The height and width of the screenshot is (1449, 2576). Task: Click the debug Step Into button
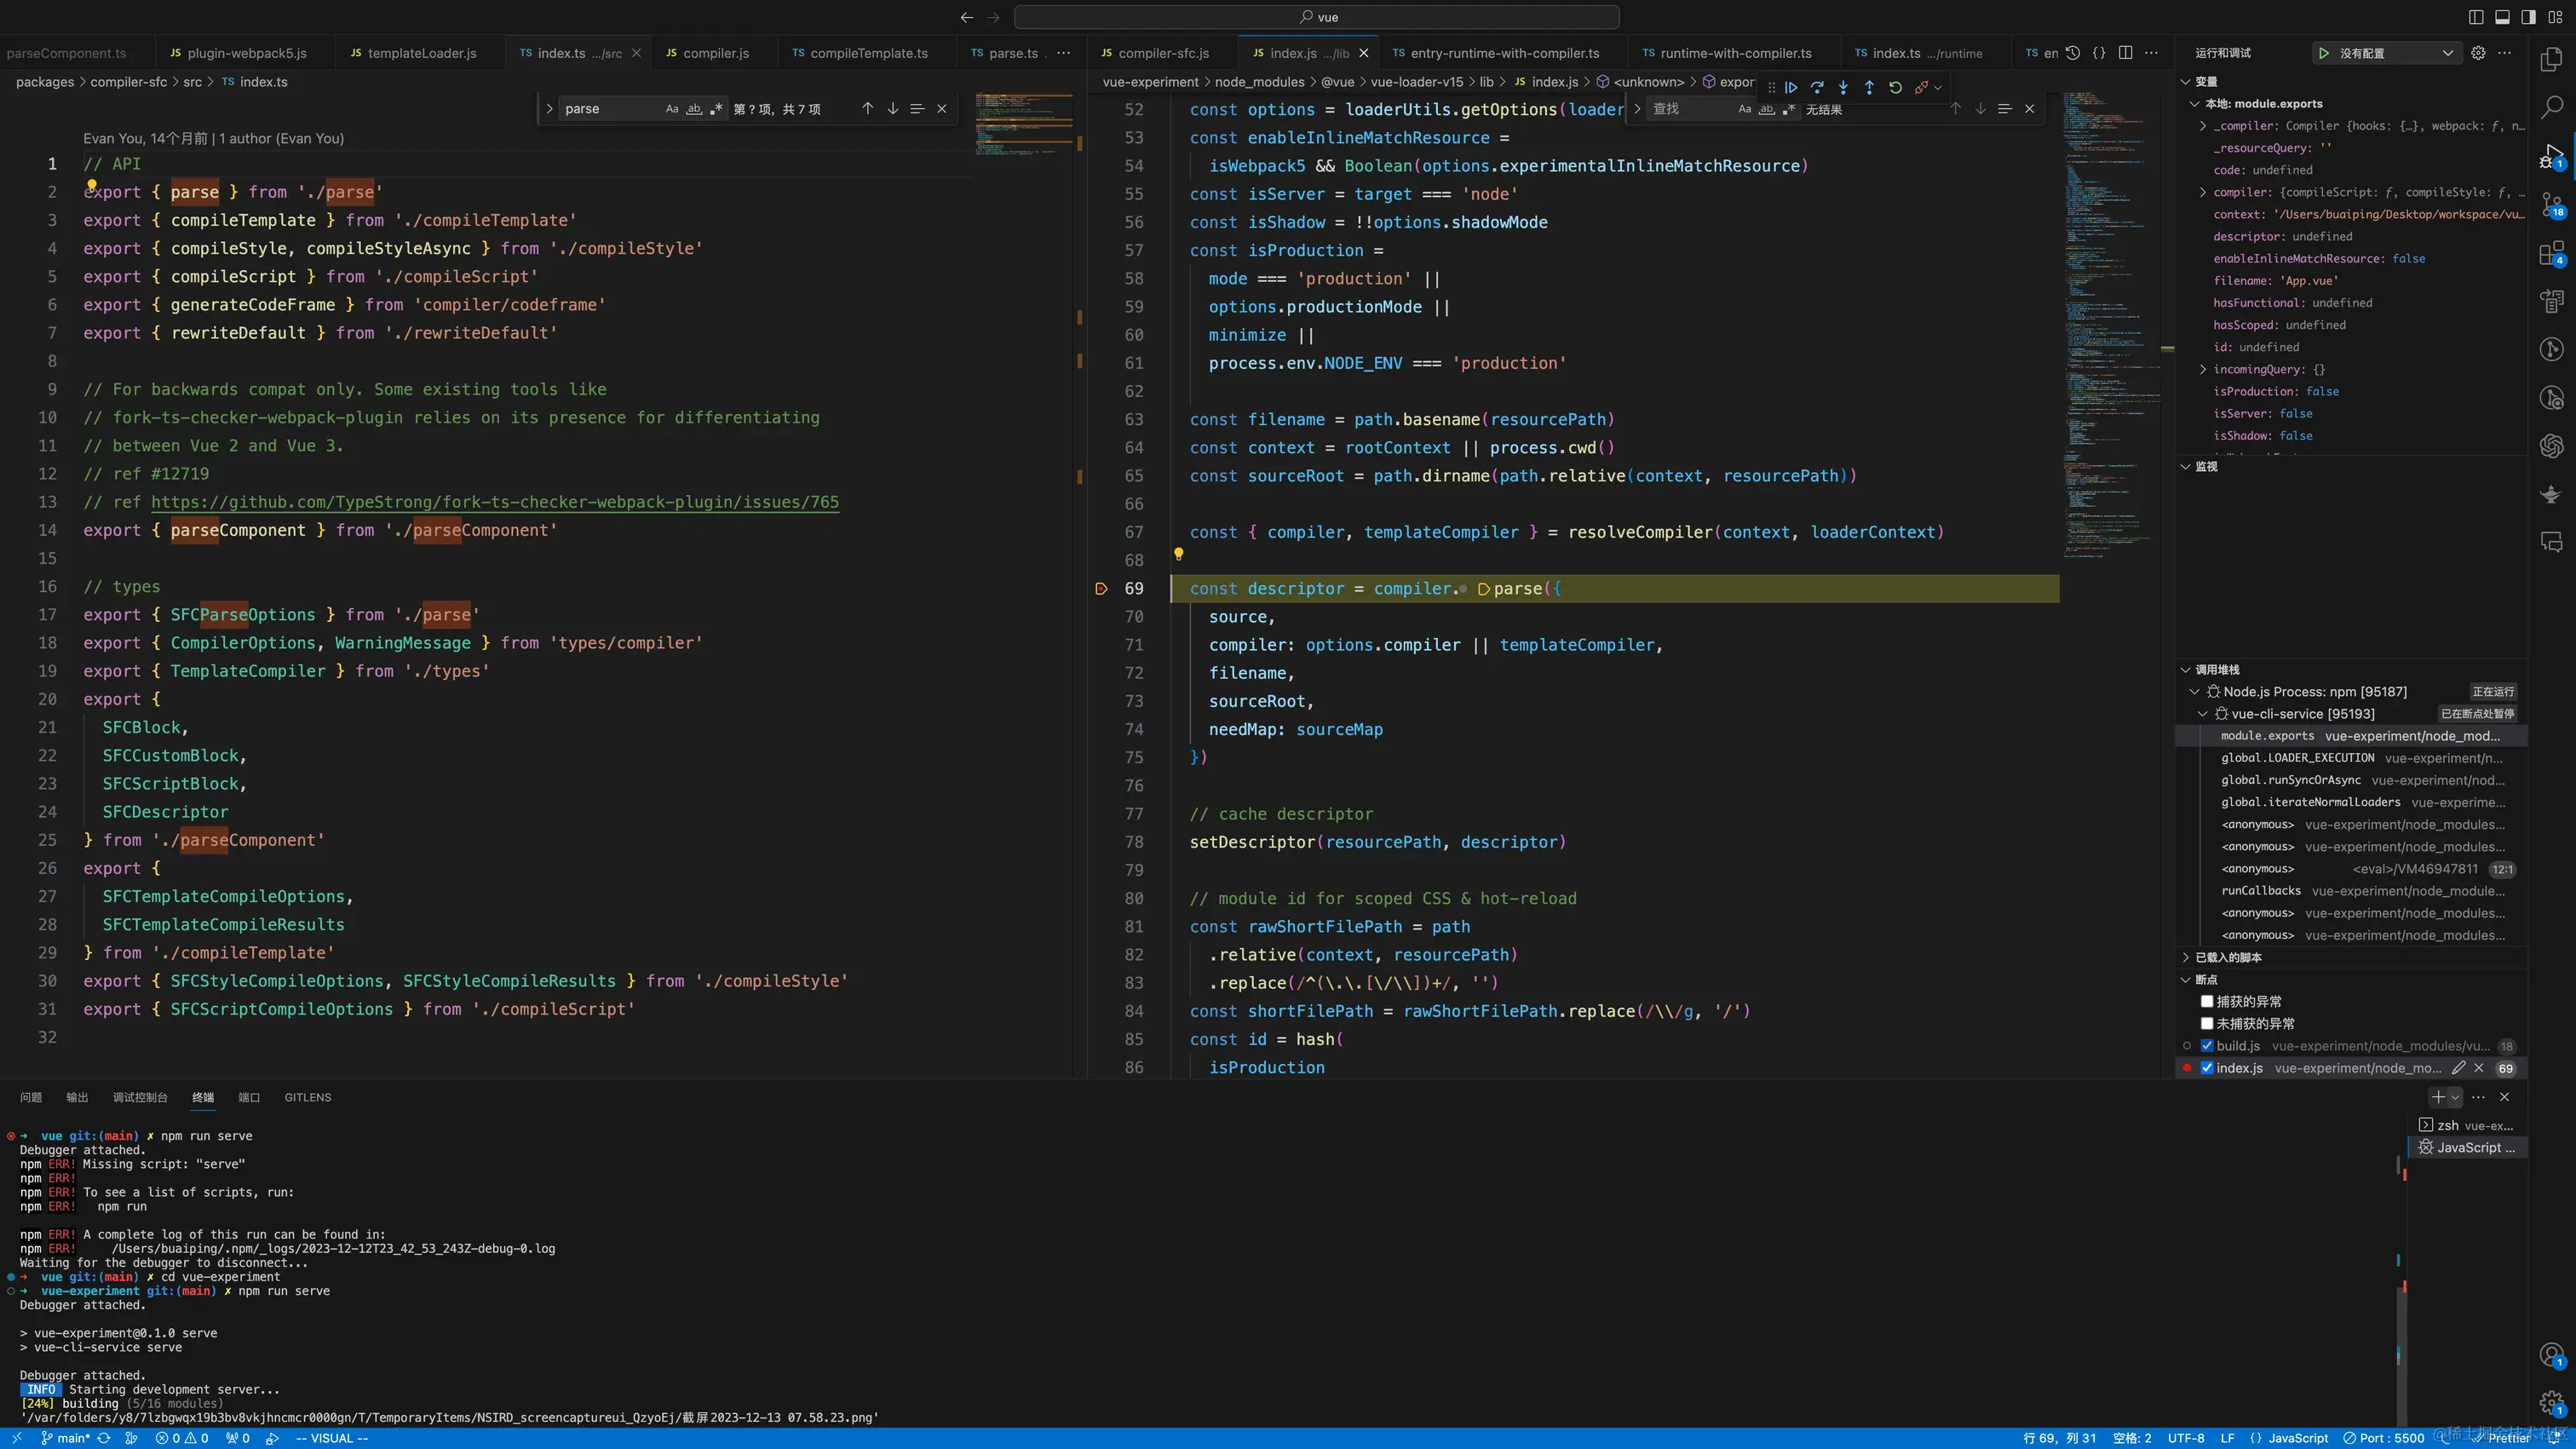click(x=1843, y=87)
